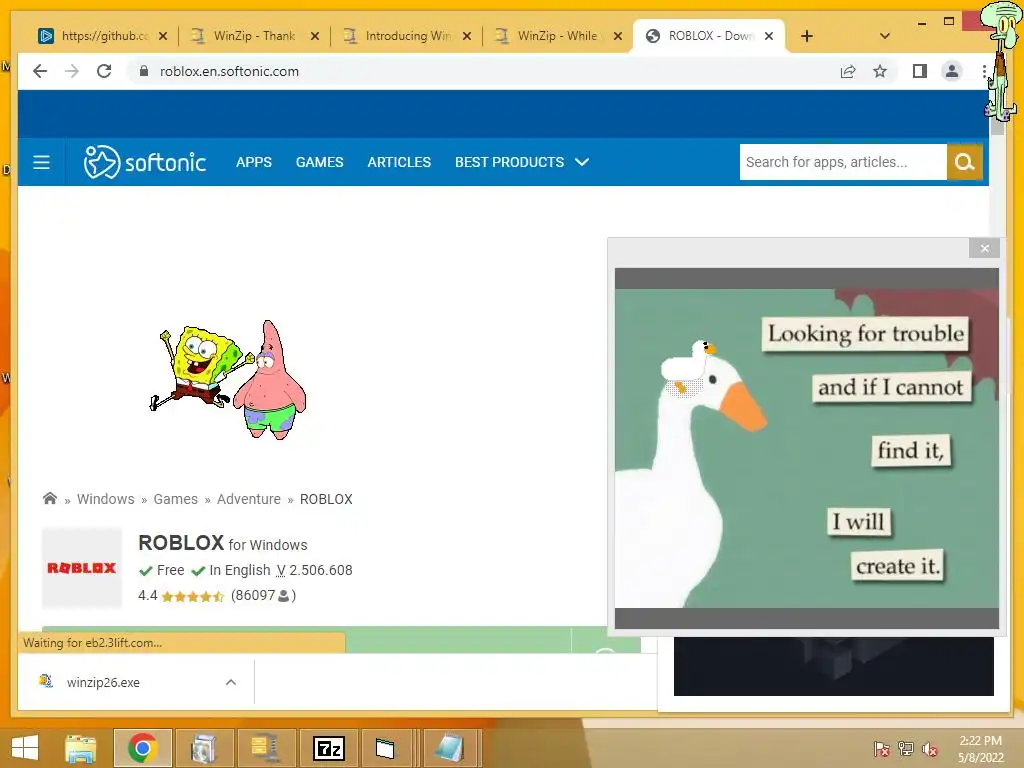Click the Chrome taskbar icon
The image size is (1024, 768).
[x=142, y=748]
